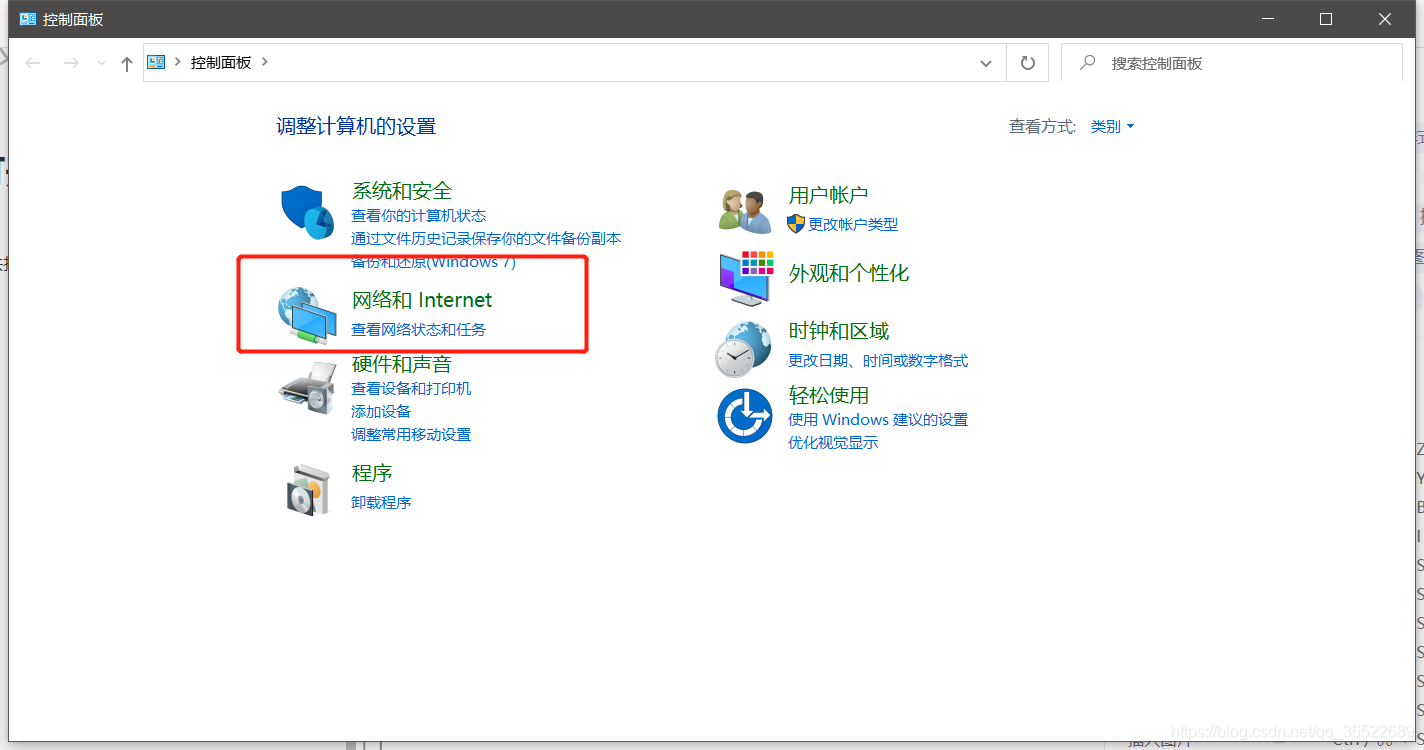Go forward with the right arrow
Image resolution: width=1424 pixels, height=750 pixels.
click(70, 63)
